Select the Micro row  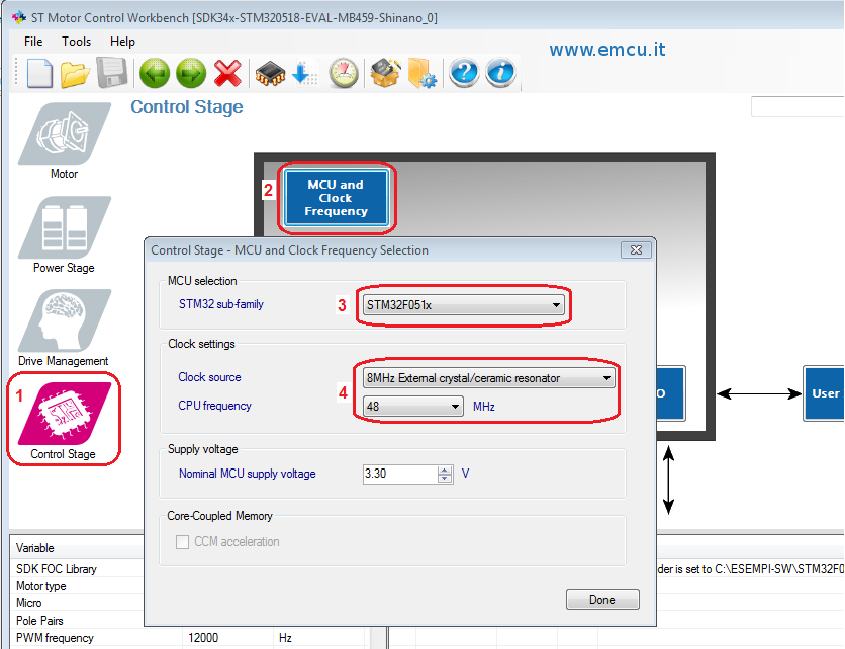coord(78,603)
